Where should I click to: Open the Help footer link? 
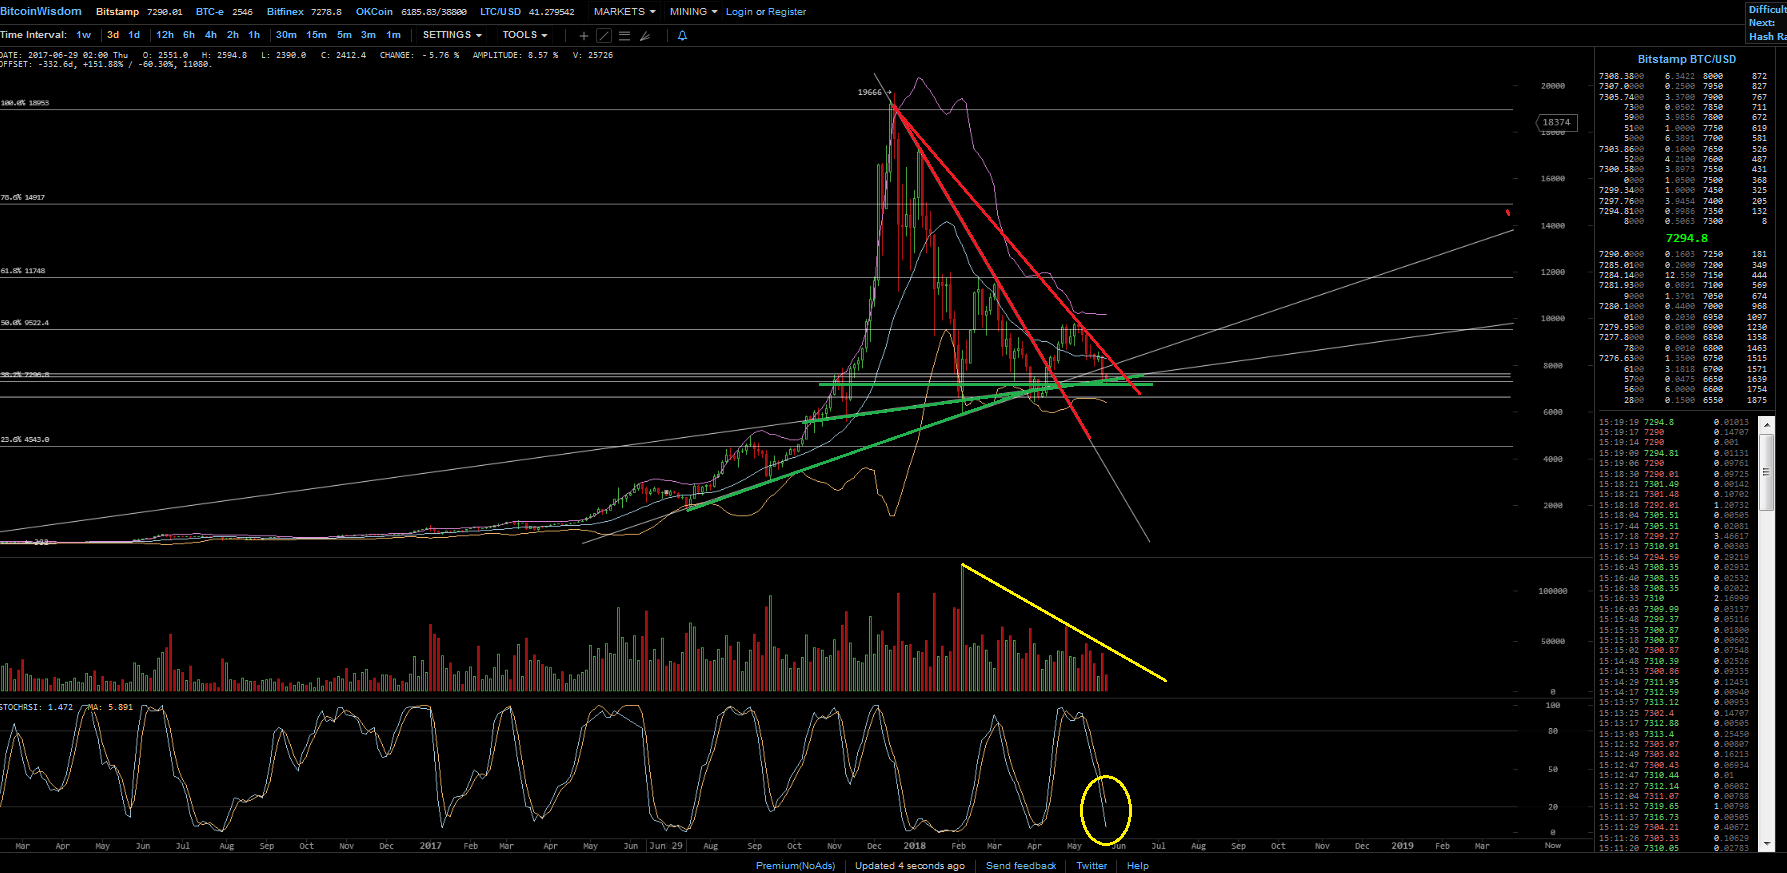click(x=1138, y=866)
